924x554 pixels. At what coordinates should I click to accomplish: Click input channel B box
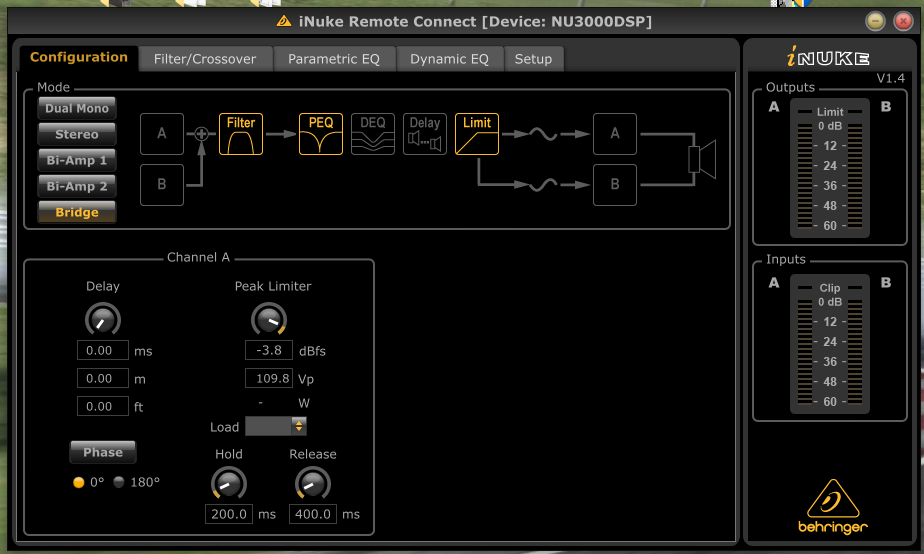pyautogui.click(x=162, y=185)
